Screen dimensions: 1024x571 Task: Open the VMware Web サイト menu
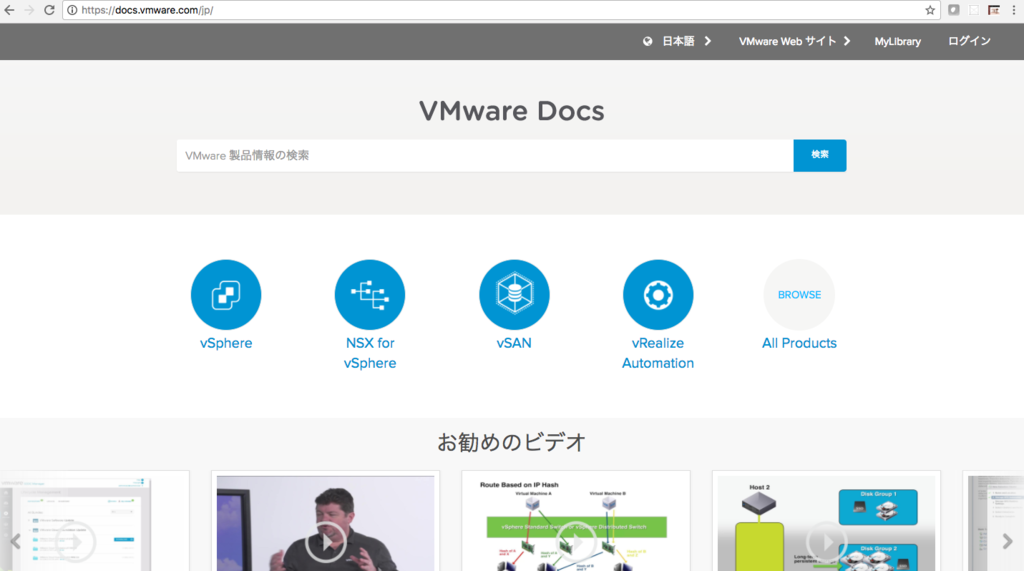pos(787,41)
